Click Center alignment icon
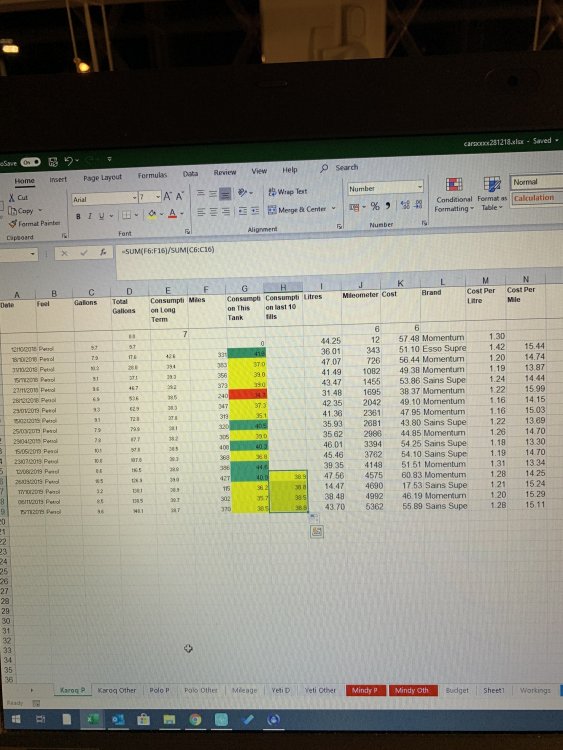563x750 pixels. pos(213,211)
